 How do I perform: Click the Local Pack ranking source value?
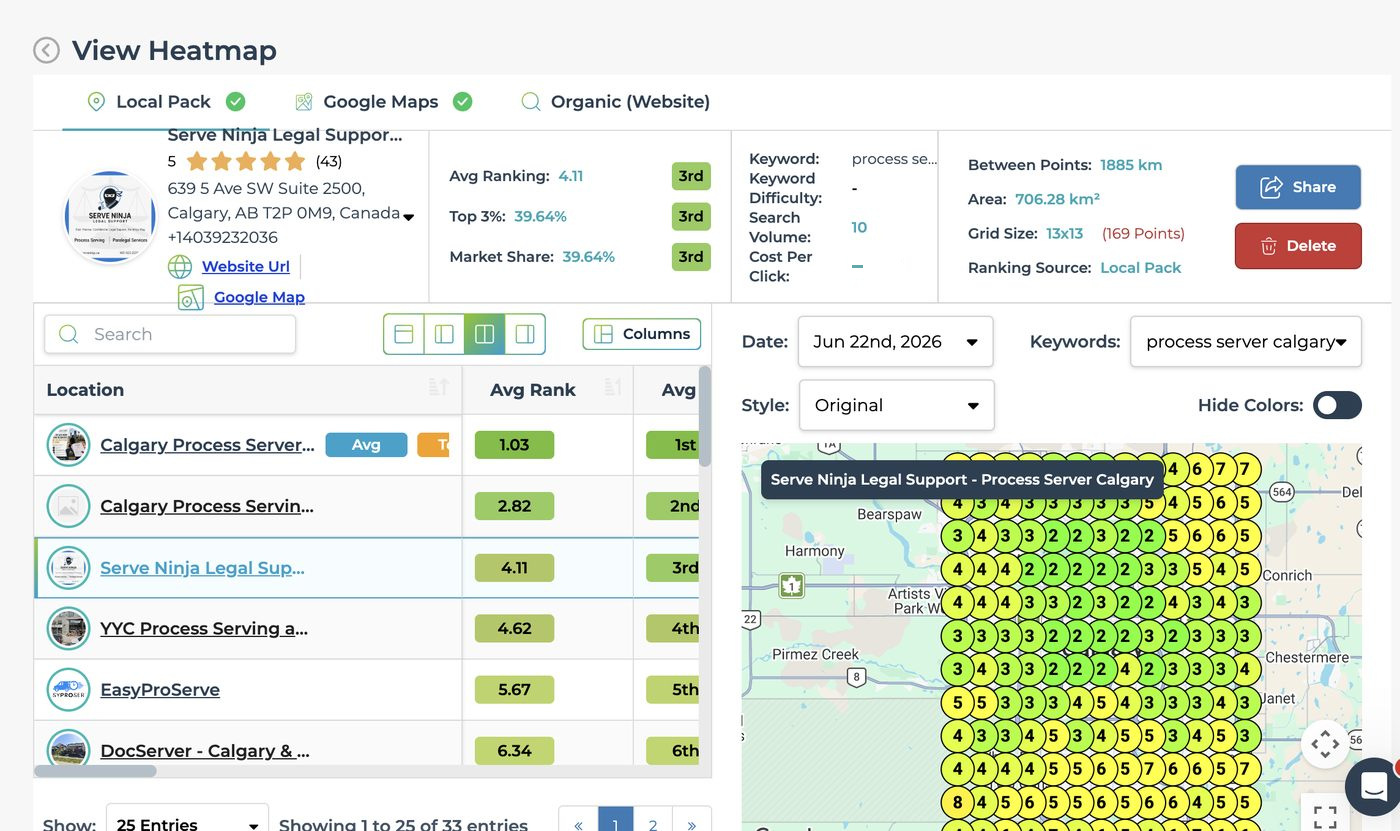pos(1140,268)
